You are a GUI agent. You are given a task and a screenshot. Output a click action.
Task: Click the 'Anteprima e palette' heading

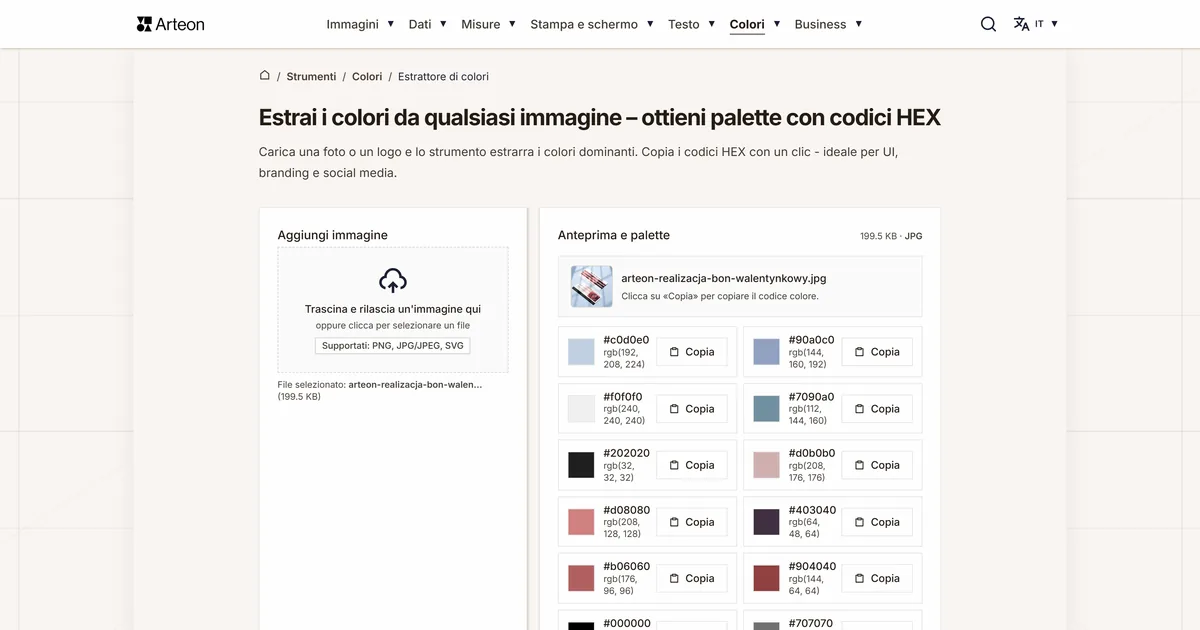point(614,235)
